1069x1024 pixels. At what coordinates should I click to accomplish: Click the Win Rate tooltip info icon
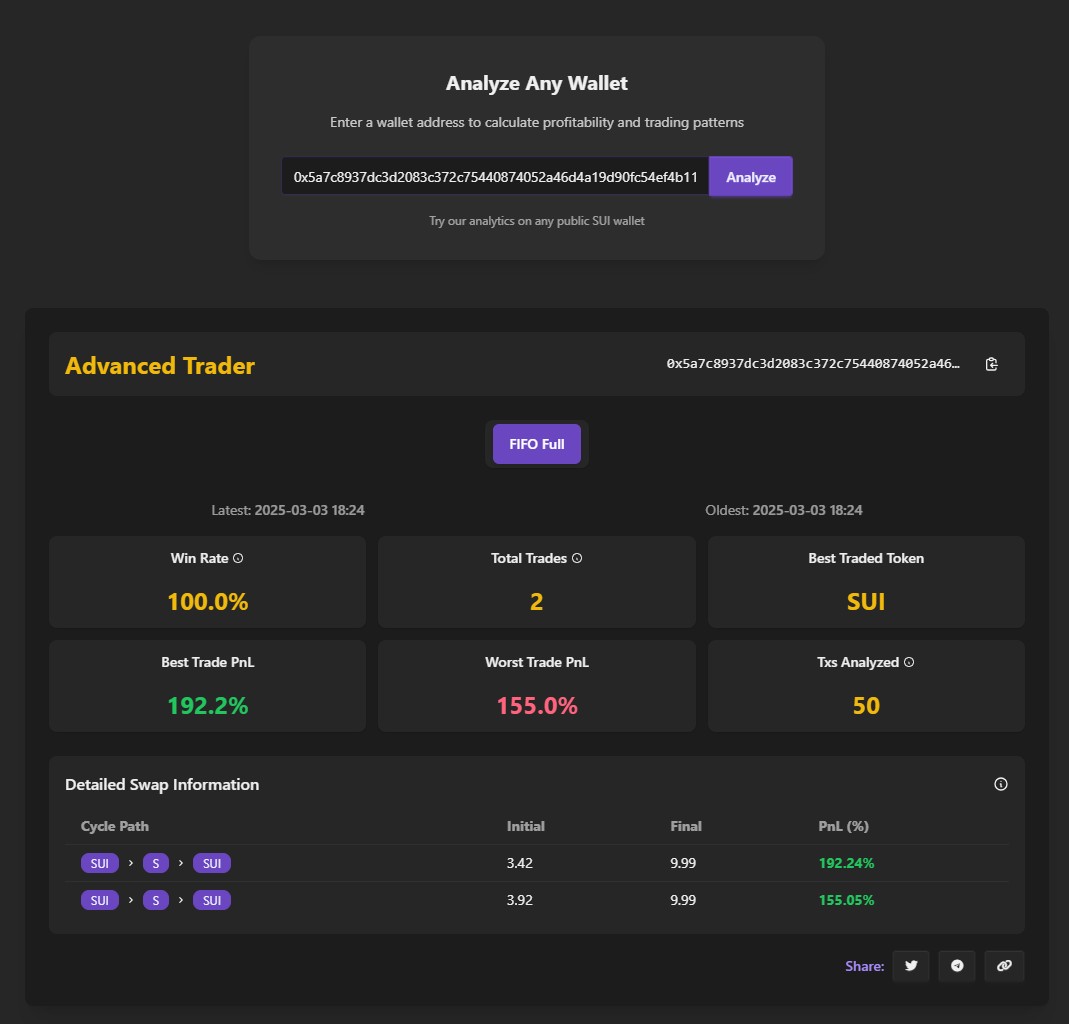point(238,558)
